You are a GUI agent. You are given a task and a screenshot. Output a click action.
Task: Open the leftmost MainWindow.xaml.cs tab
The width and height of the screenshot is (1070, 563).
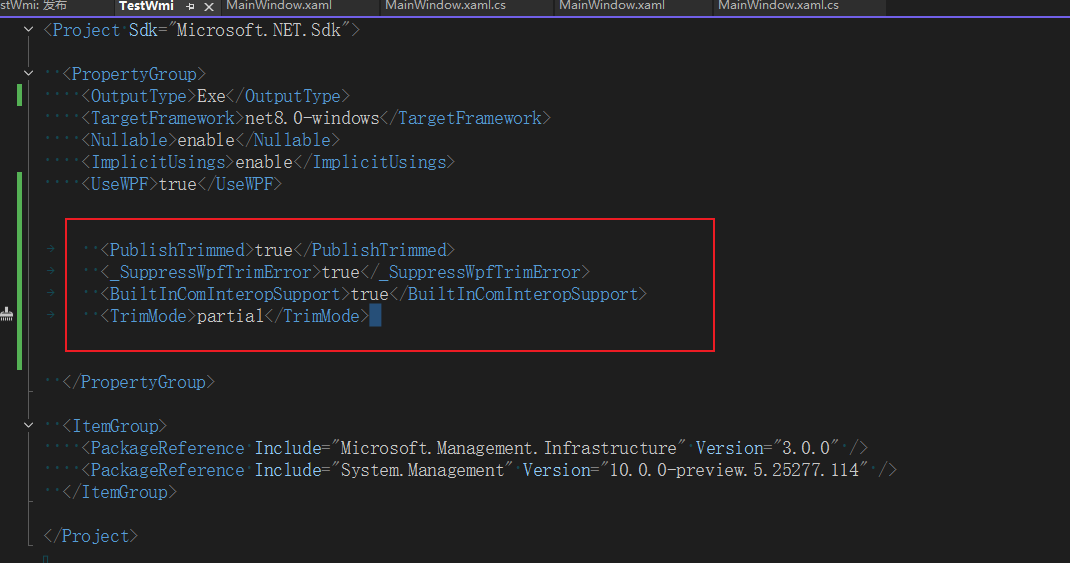(445, 6)
